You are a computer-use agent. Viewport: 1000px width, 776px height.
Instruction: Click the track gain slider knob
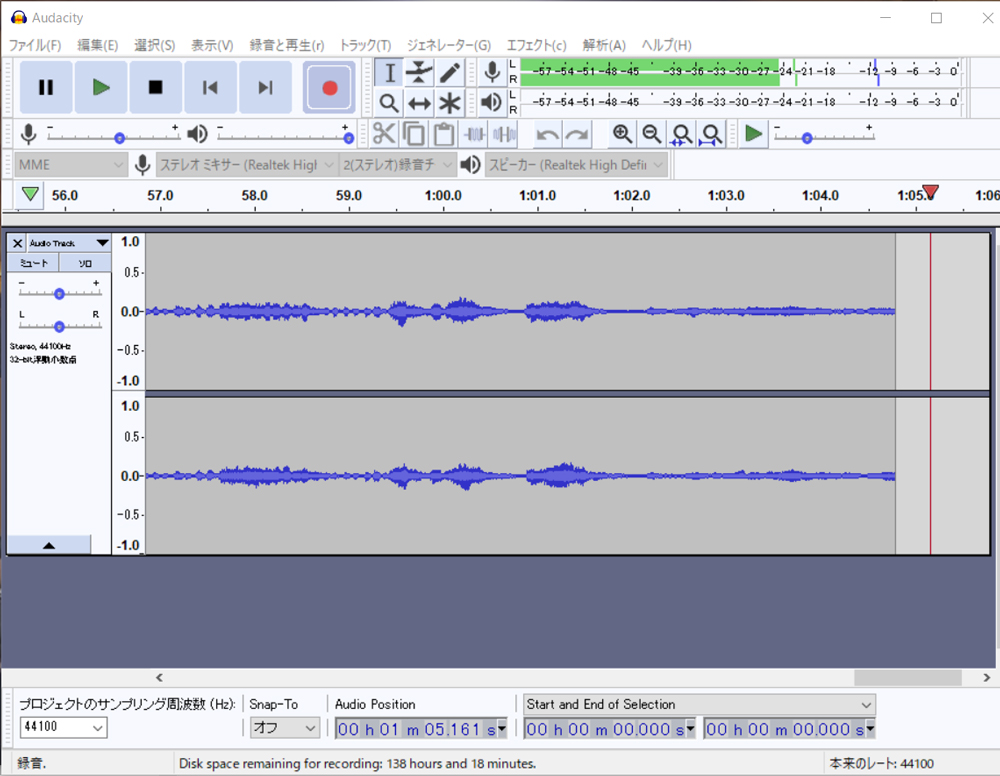[x=59, y=294]
